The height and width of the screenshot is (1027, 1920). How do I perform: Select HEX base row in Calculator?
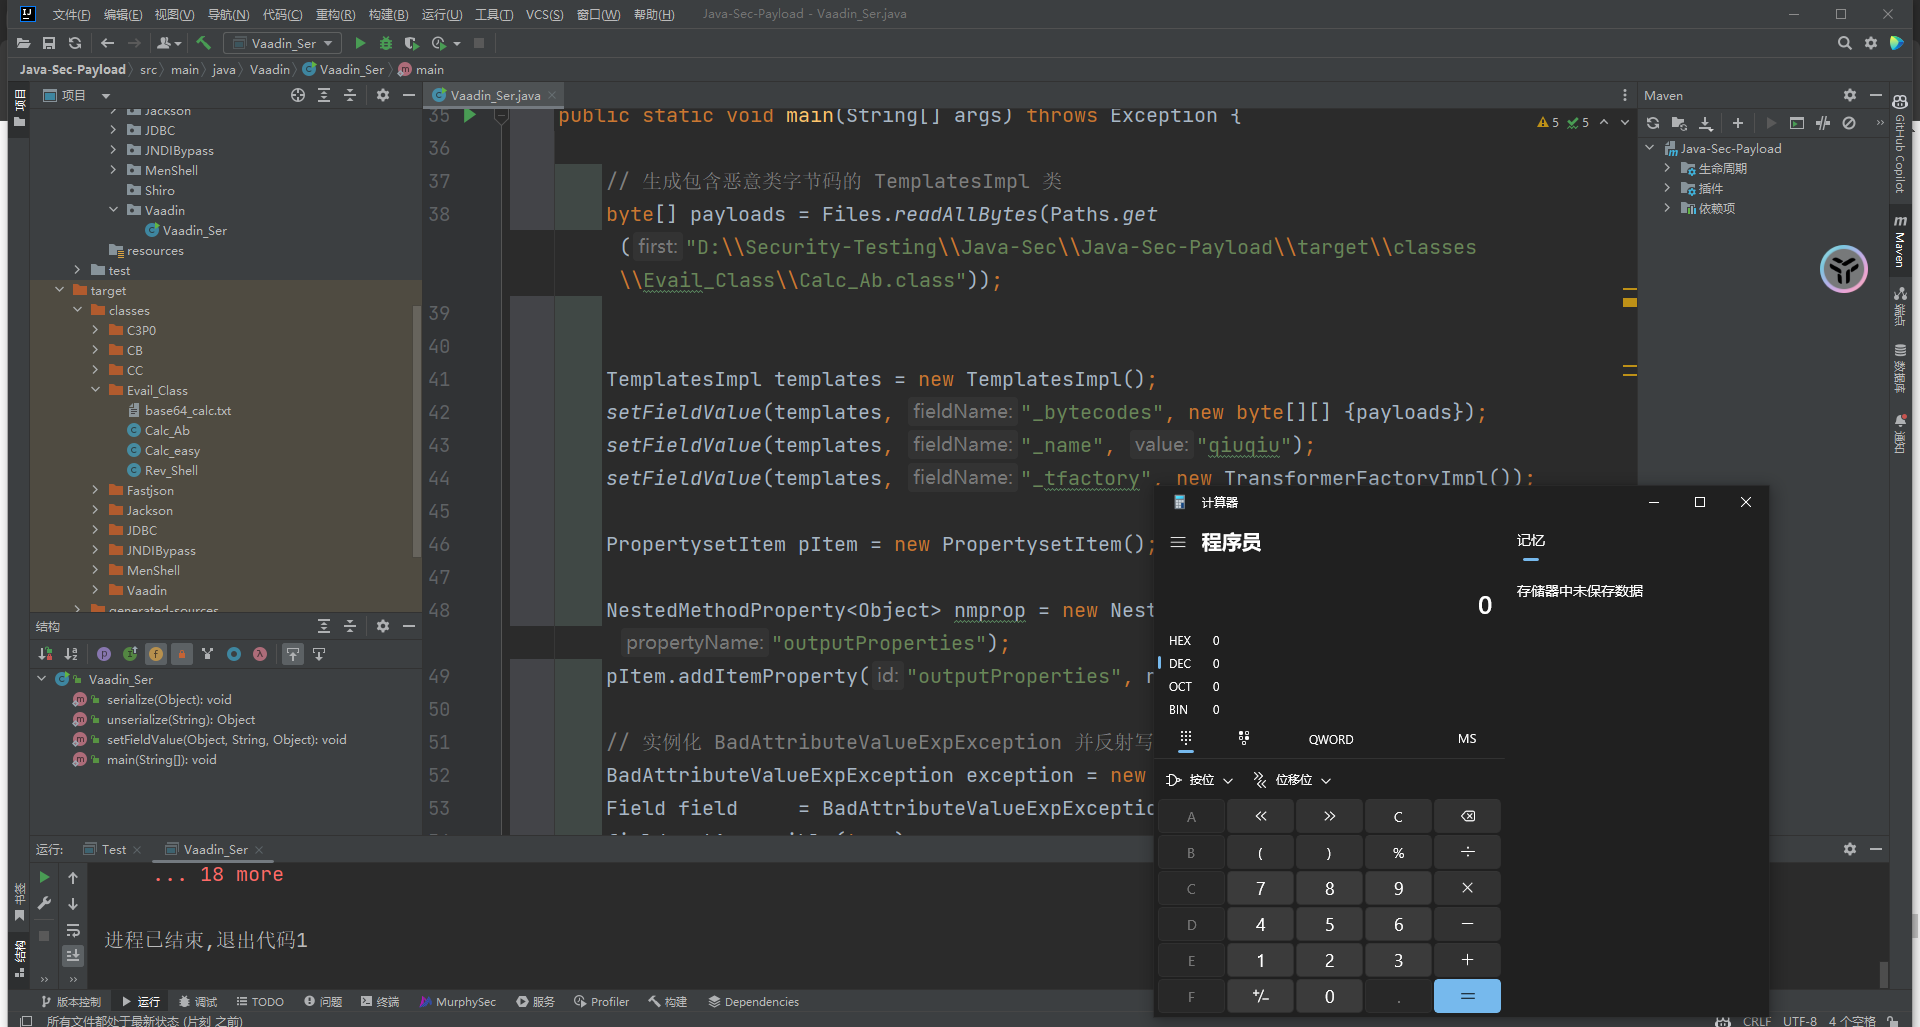point(1195,640)
